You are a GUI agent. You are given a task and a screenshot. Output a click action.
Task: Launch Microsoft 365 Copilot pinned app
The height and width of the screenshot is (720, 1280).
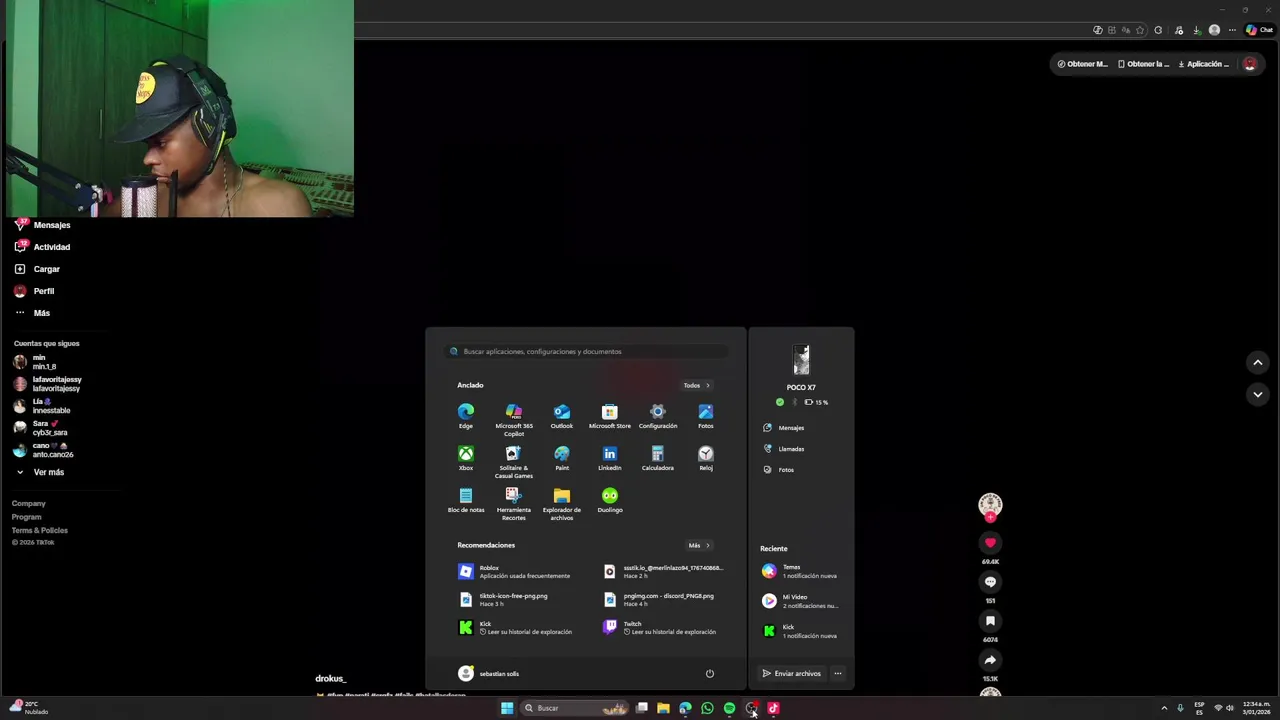click(x=514, y=420)
